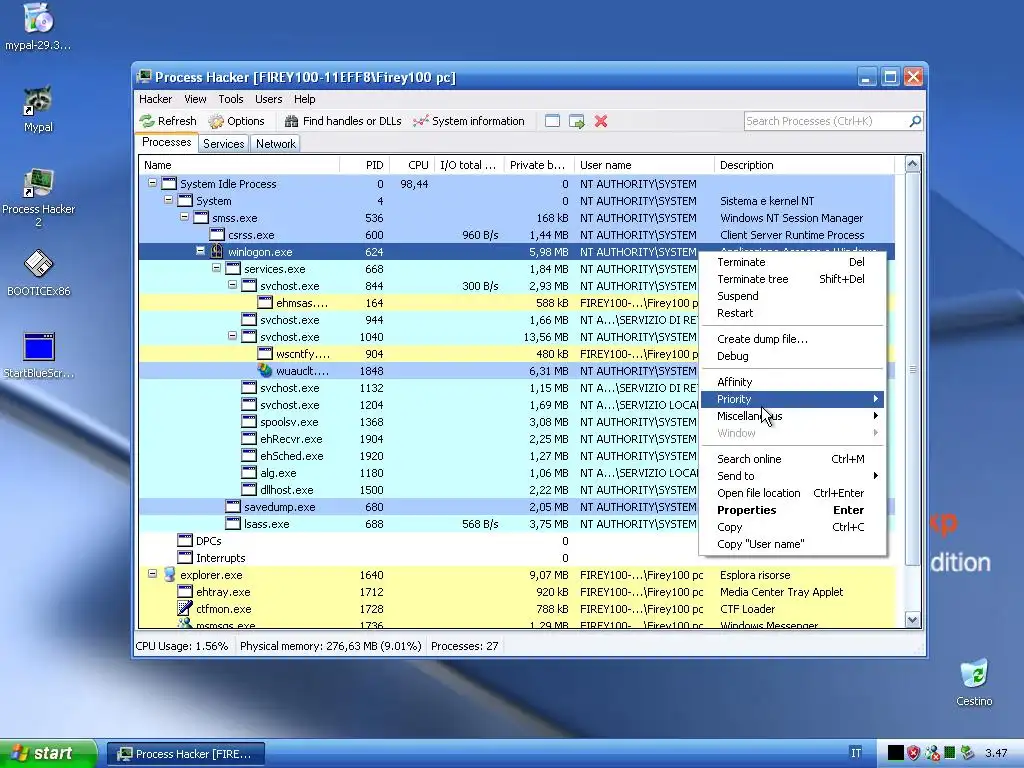Screen dimensions: 1024x768
Task: Click the red security shield tray icon
Action: tap(914, 753)
